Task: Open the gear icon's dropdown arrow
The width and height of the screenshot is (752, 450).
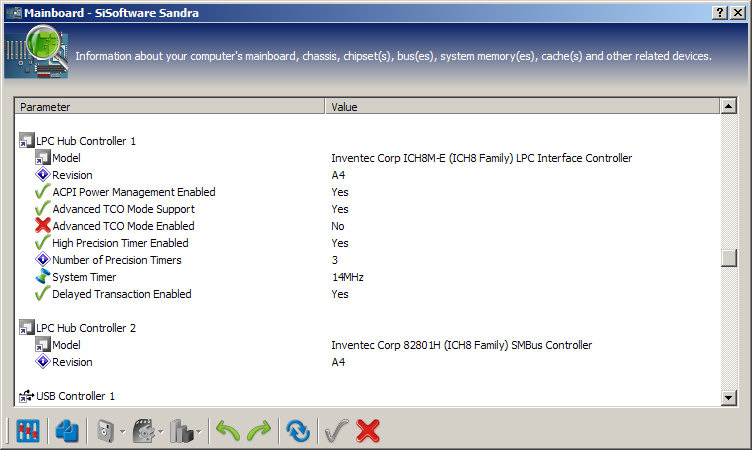Action: [161, 432]
